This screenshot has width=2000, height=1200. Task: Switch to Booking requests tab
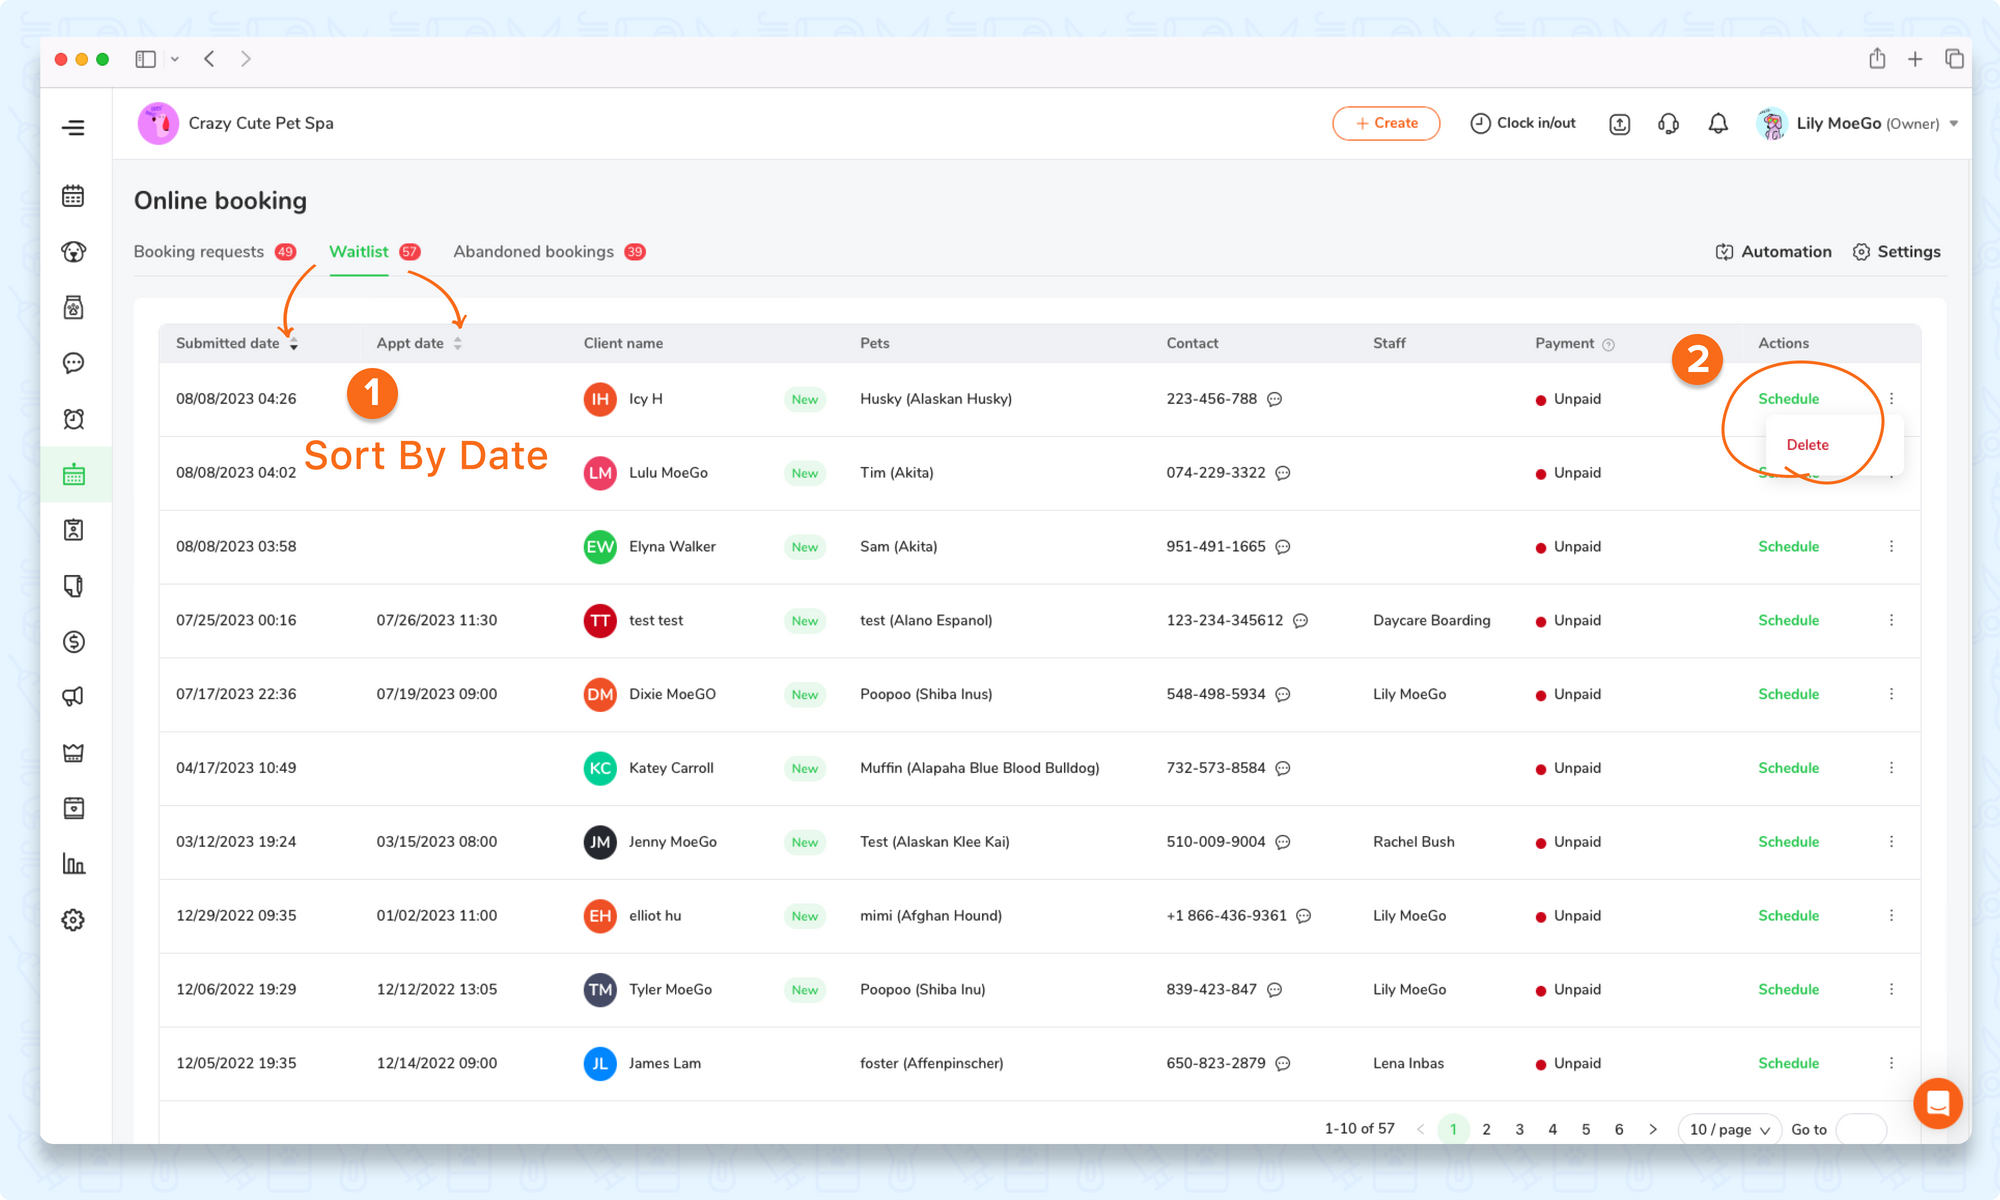tap(199, 252)
